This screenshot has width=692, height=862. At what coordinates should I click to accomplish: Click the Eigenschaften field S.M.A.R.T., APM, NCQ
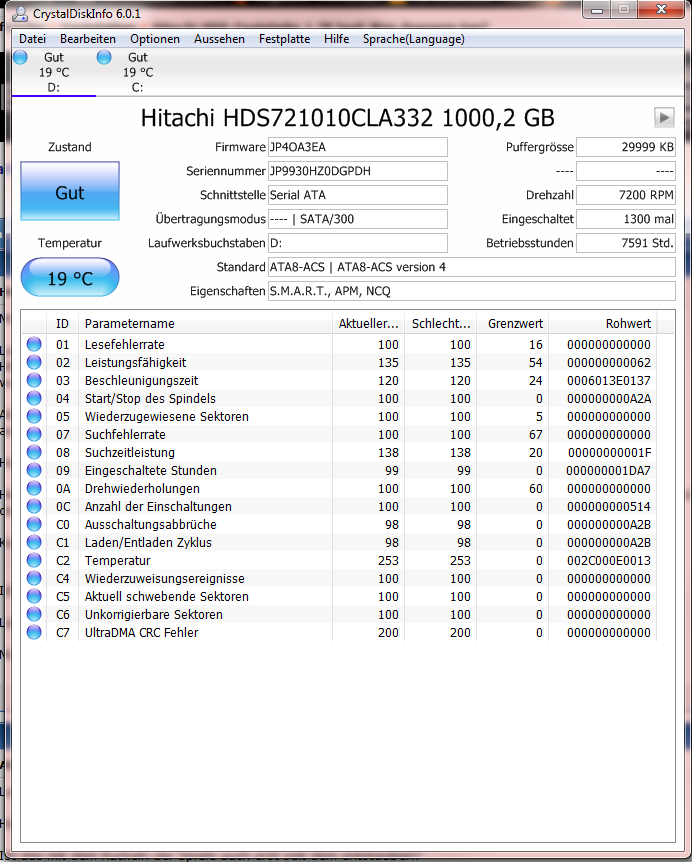pos(472,291)
